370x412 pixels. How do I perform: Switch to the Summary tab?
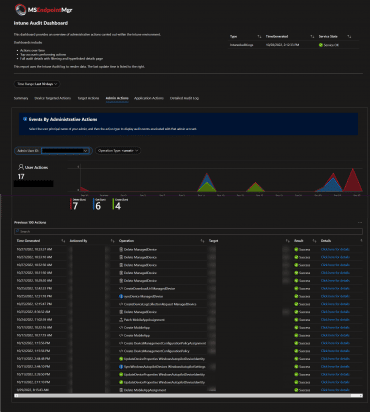click(21, 98)
